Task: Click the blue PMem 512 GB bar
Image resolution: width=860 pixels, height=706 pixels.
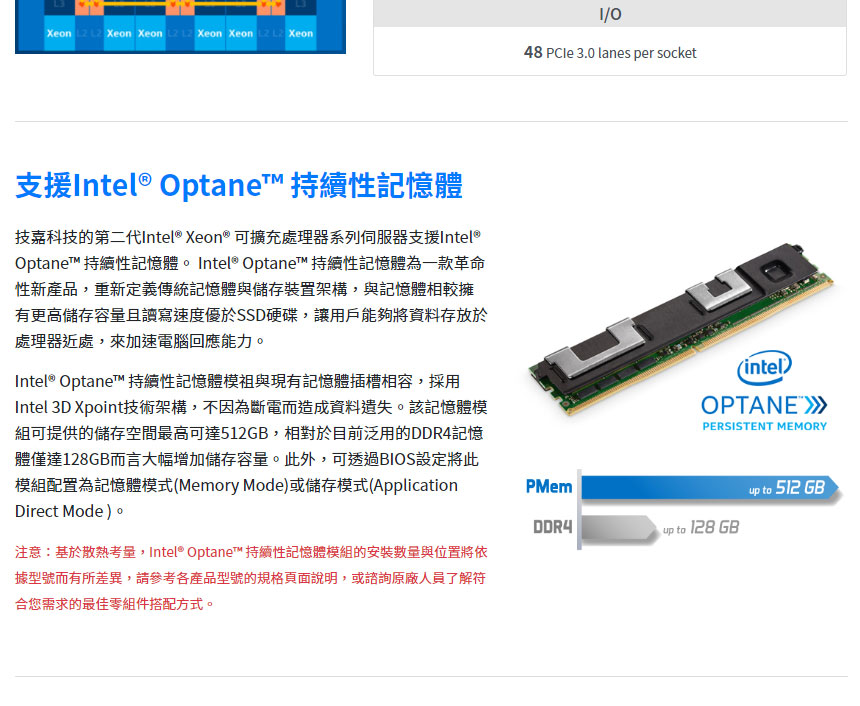Action: [x=710, y=488]
